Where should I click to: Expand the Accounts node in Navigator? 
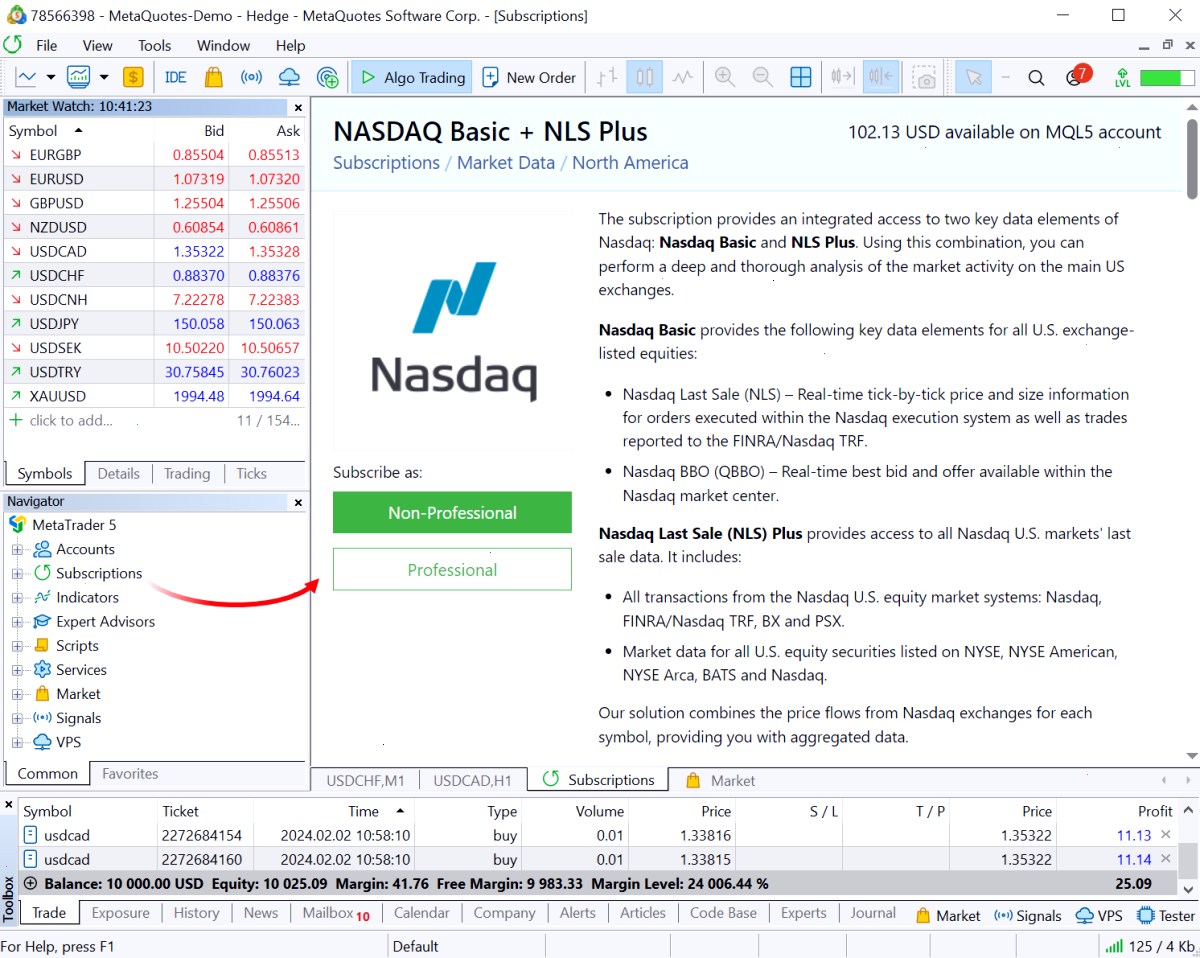[17, 549]
